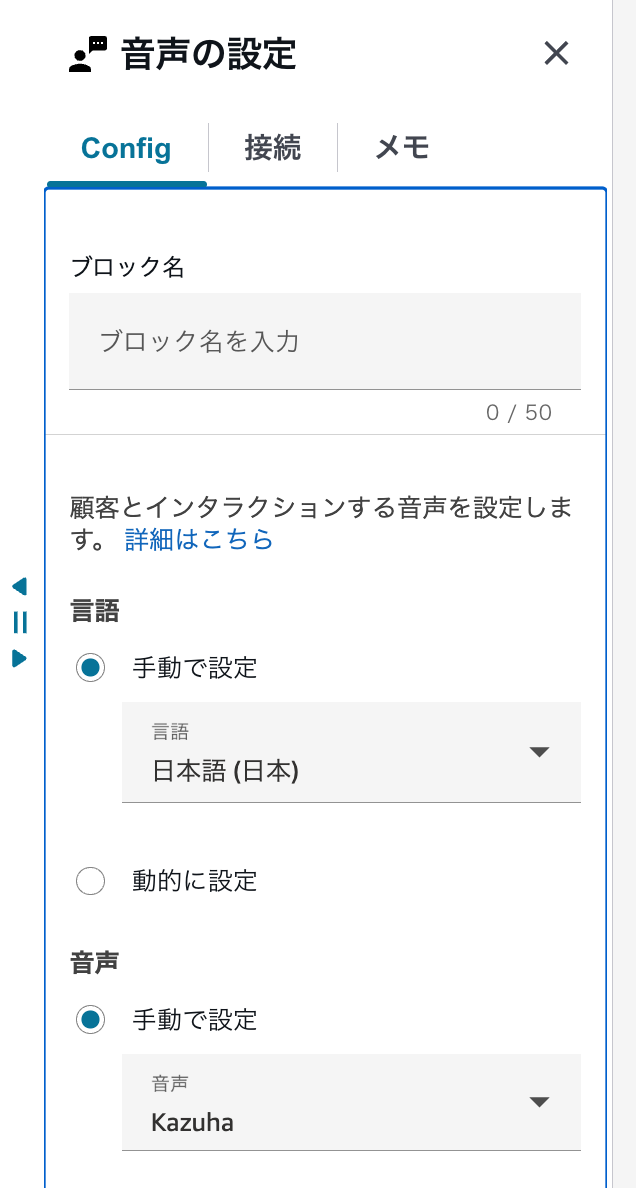636x1188 pixels.
Task: Click the ブロック名を入力 input field
Action: [325, 341]
